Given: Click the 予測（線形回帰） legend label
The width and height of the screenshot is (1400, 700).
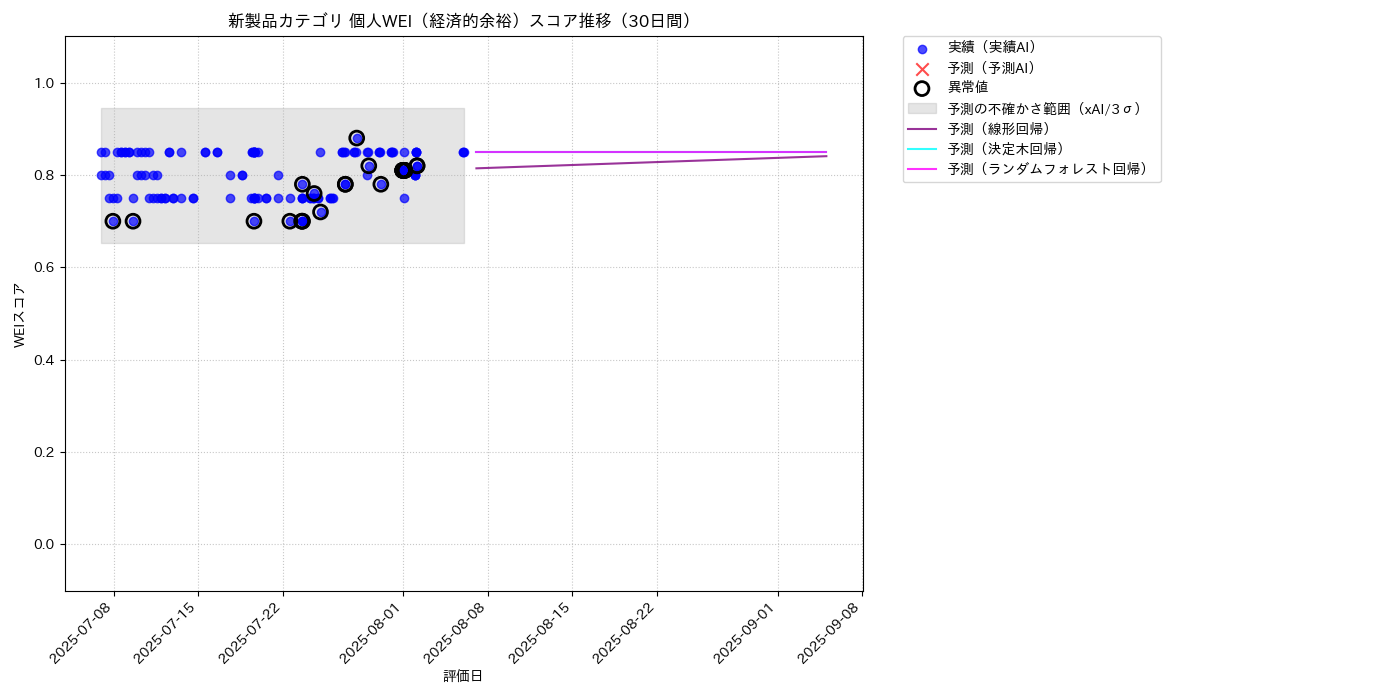Looking at the screenshot, I should (x=999, y=129).
